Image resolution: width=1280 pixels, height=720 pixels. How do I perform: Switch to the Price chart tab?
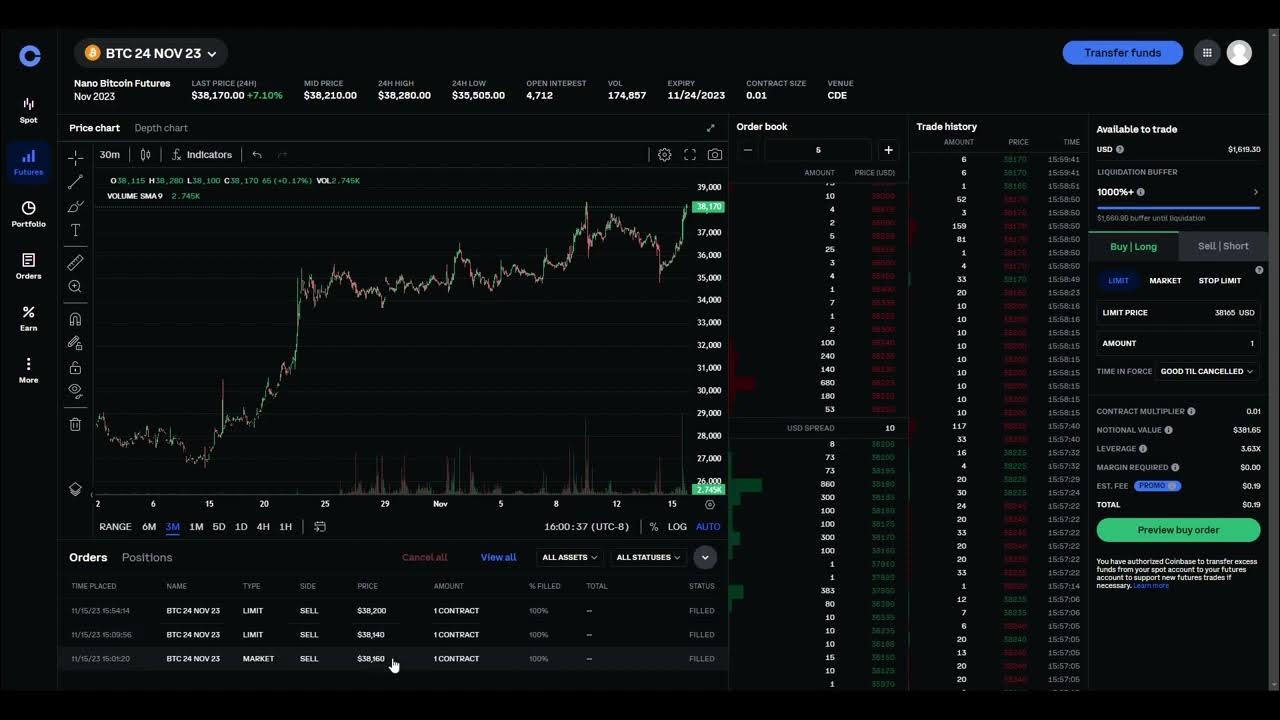pyautogui.click(x=94, y=128)
